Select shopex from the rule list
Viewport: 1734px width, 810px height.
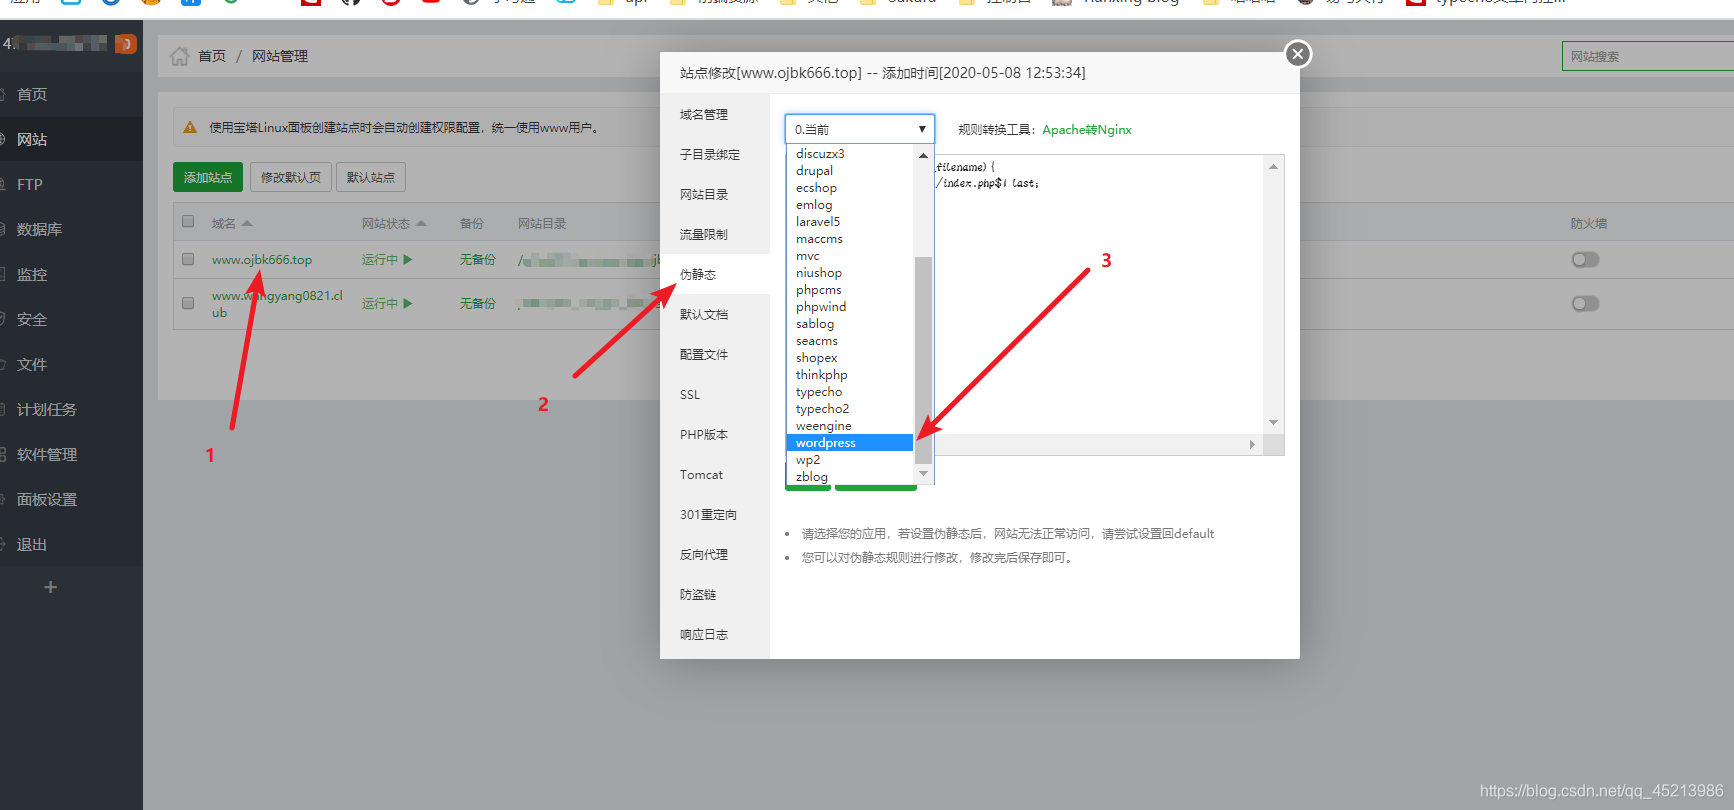pos(850,358)
